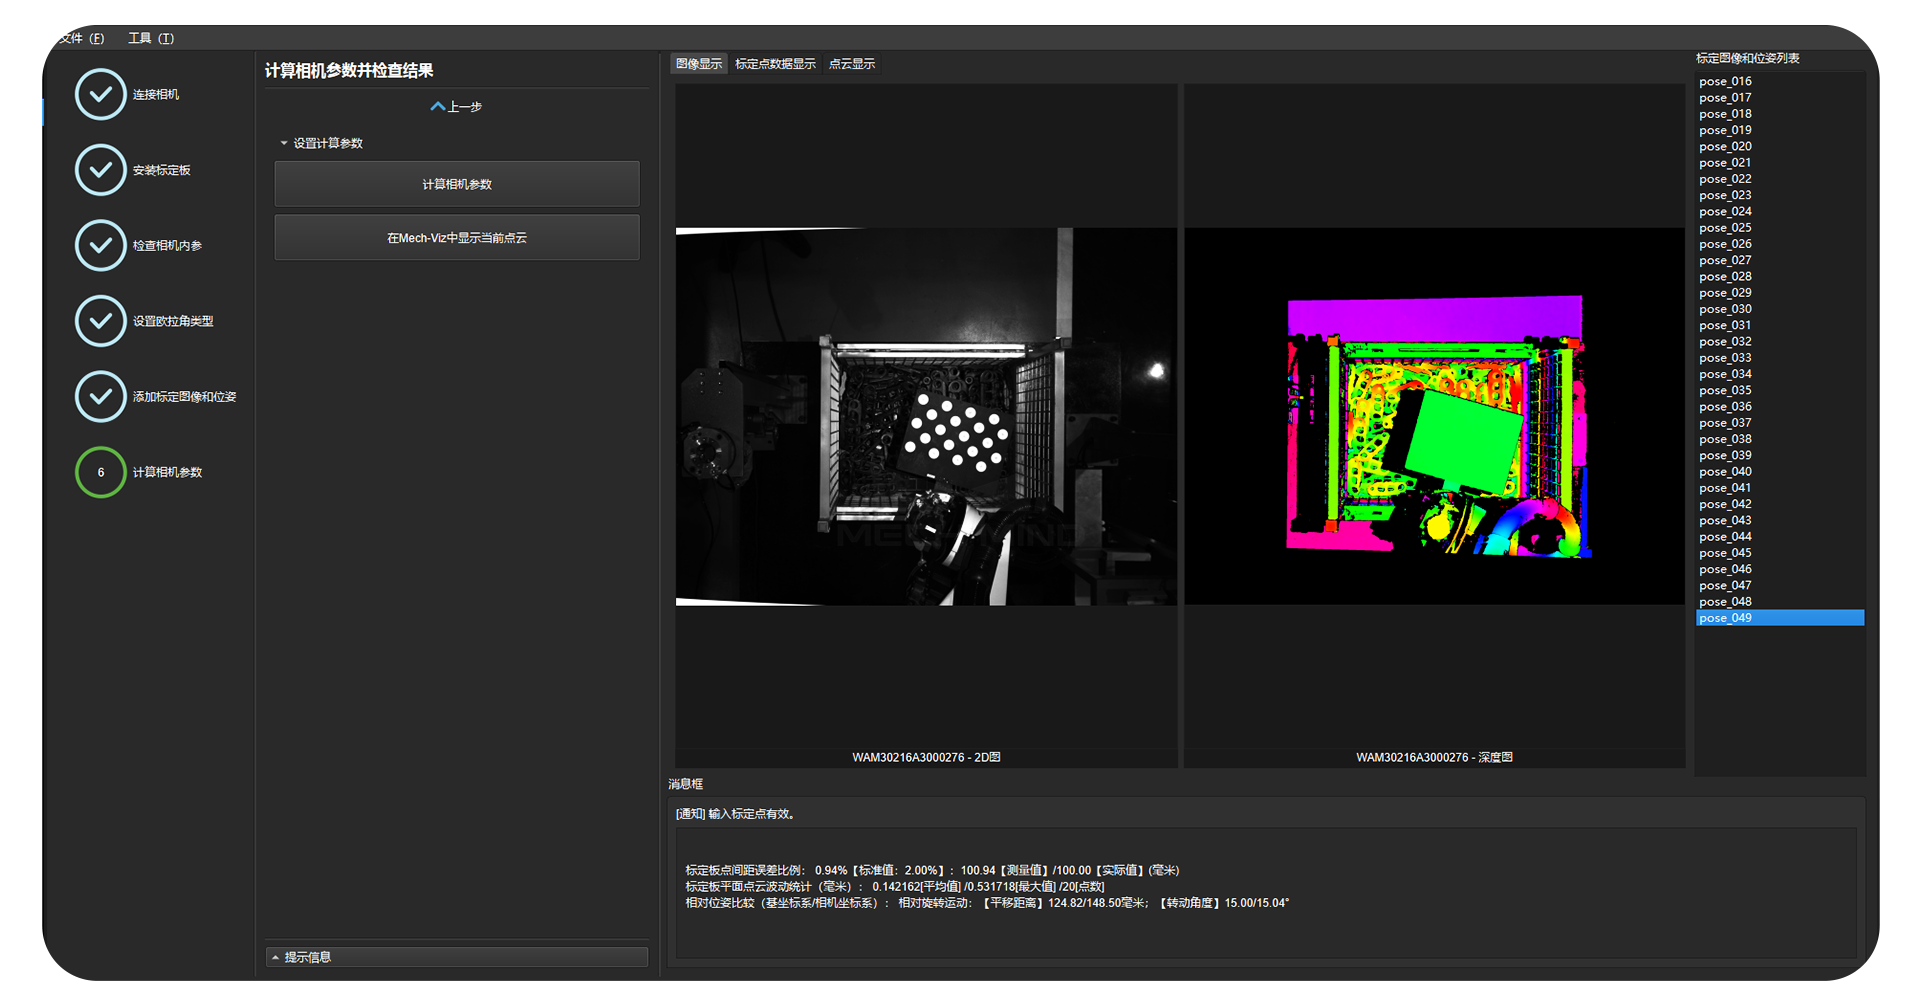The image size is (1920, 1002).
Task: Select pose_046 in the pose list
Action: 1780,569
